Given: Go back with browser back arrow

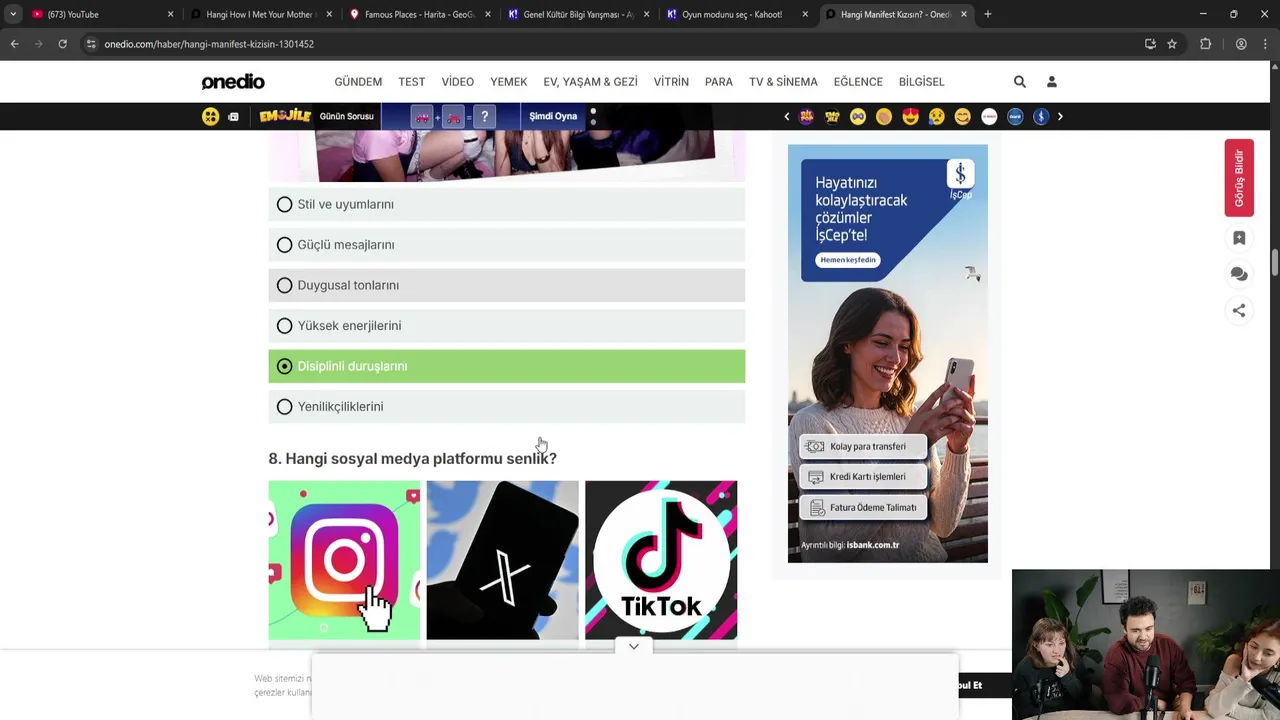Looking at the screenshot, I should pos(14,44).
